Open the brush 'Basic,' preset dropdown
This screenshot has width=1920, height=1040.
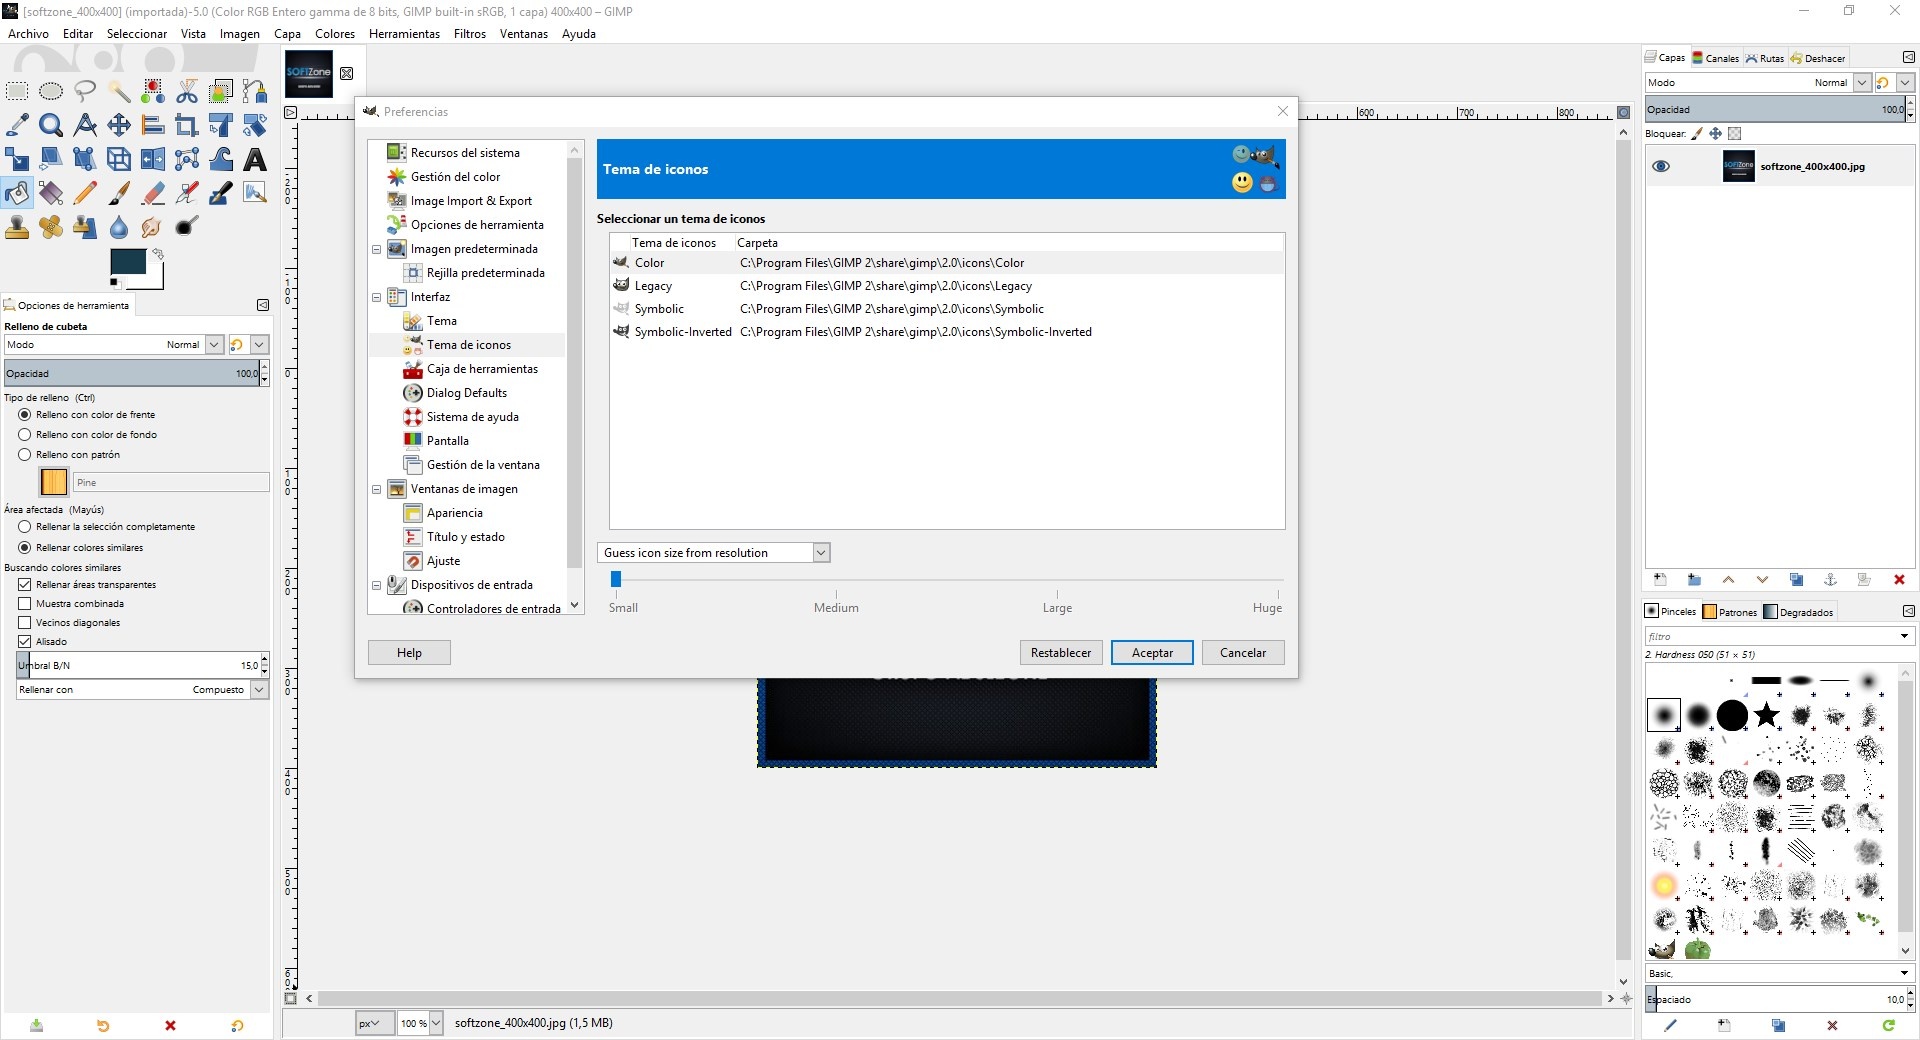[x=1780, y=973]
